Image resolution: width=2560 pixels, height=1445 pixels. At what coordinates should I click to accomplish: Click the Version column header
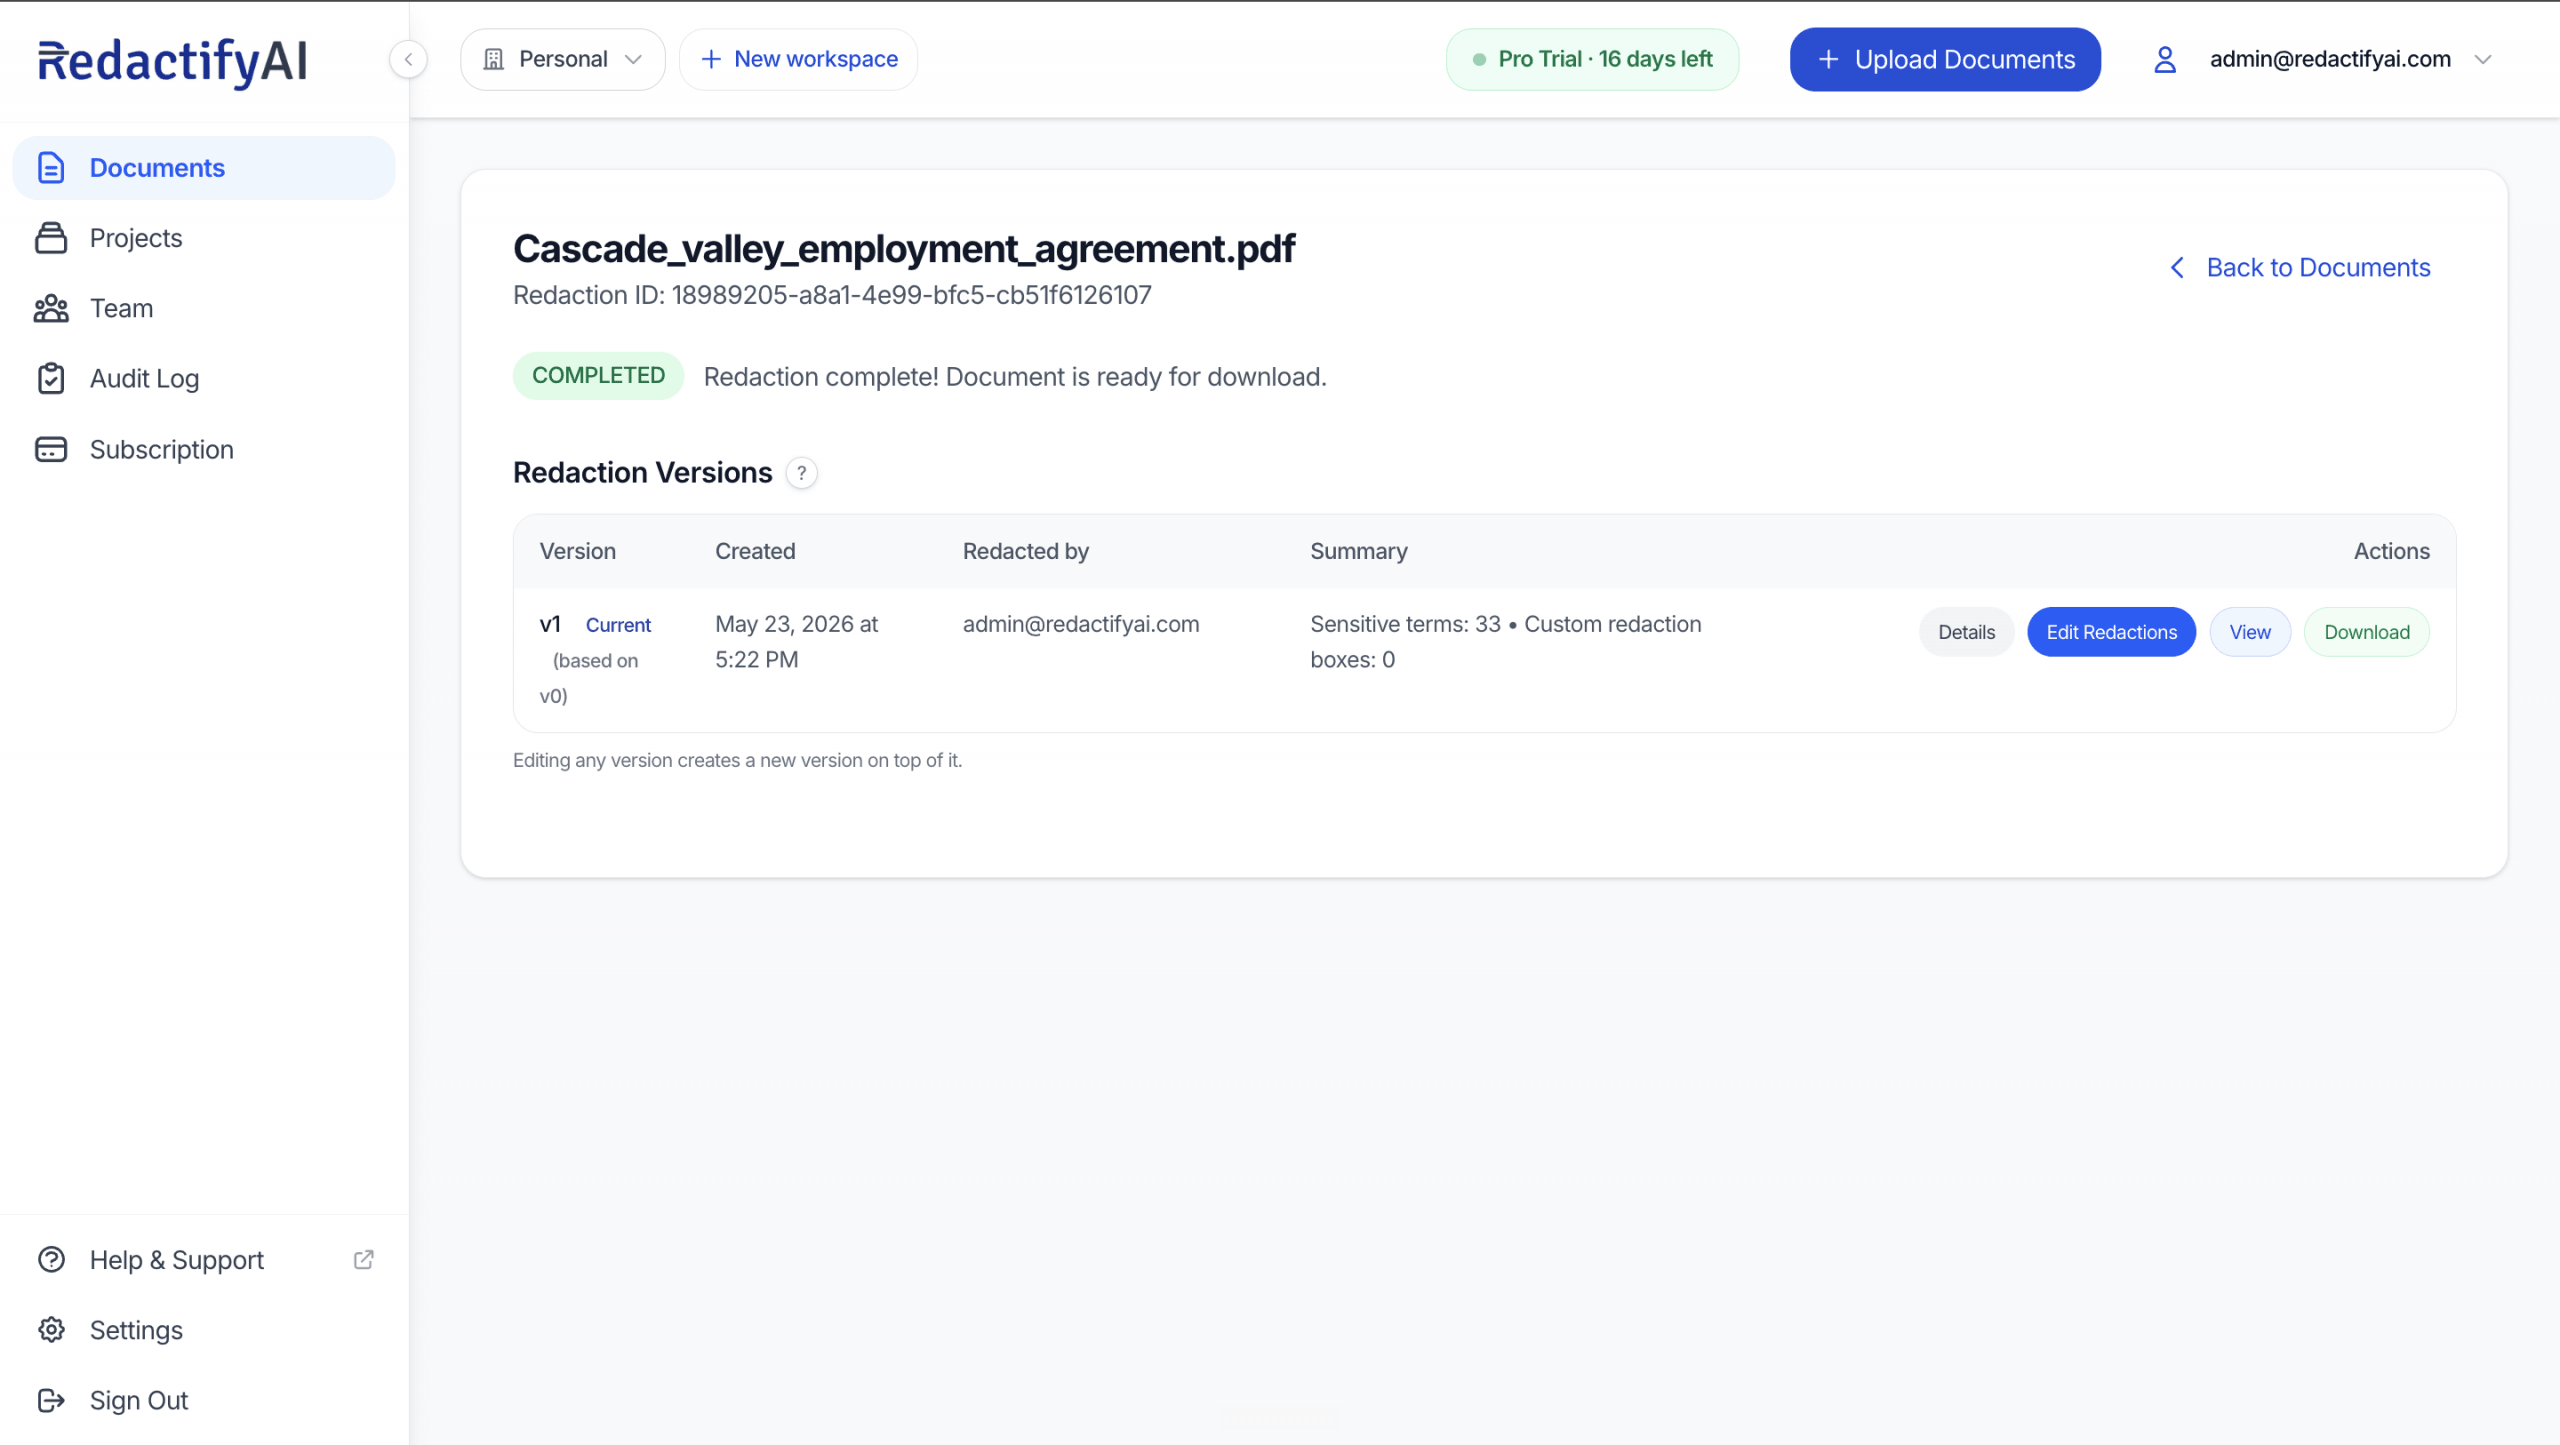(578, 551)
